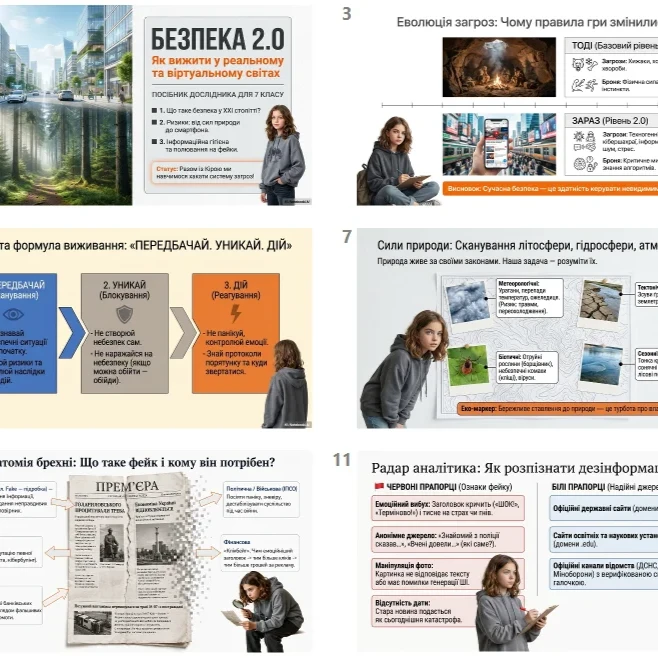
Task: Click the 'ТОДІ (Базовий рівень)' heading
Action: click(615, 45)
